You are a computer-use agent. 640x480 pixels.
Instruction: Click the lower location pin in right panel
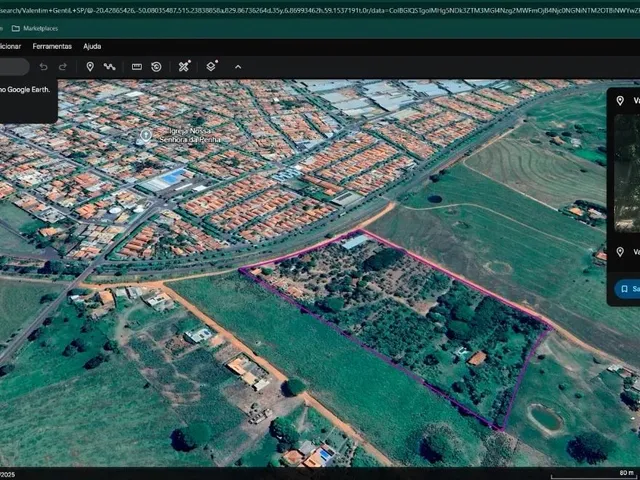[x=620, y=252]
